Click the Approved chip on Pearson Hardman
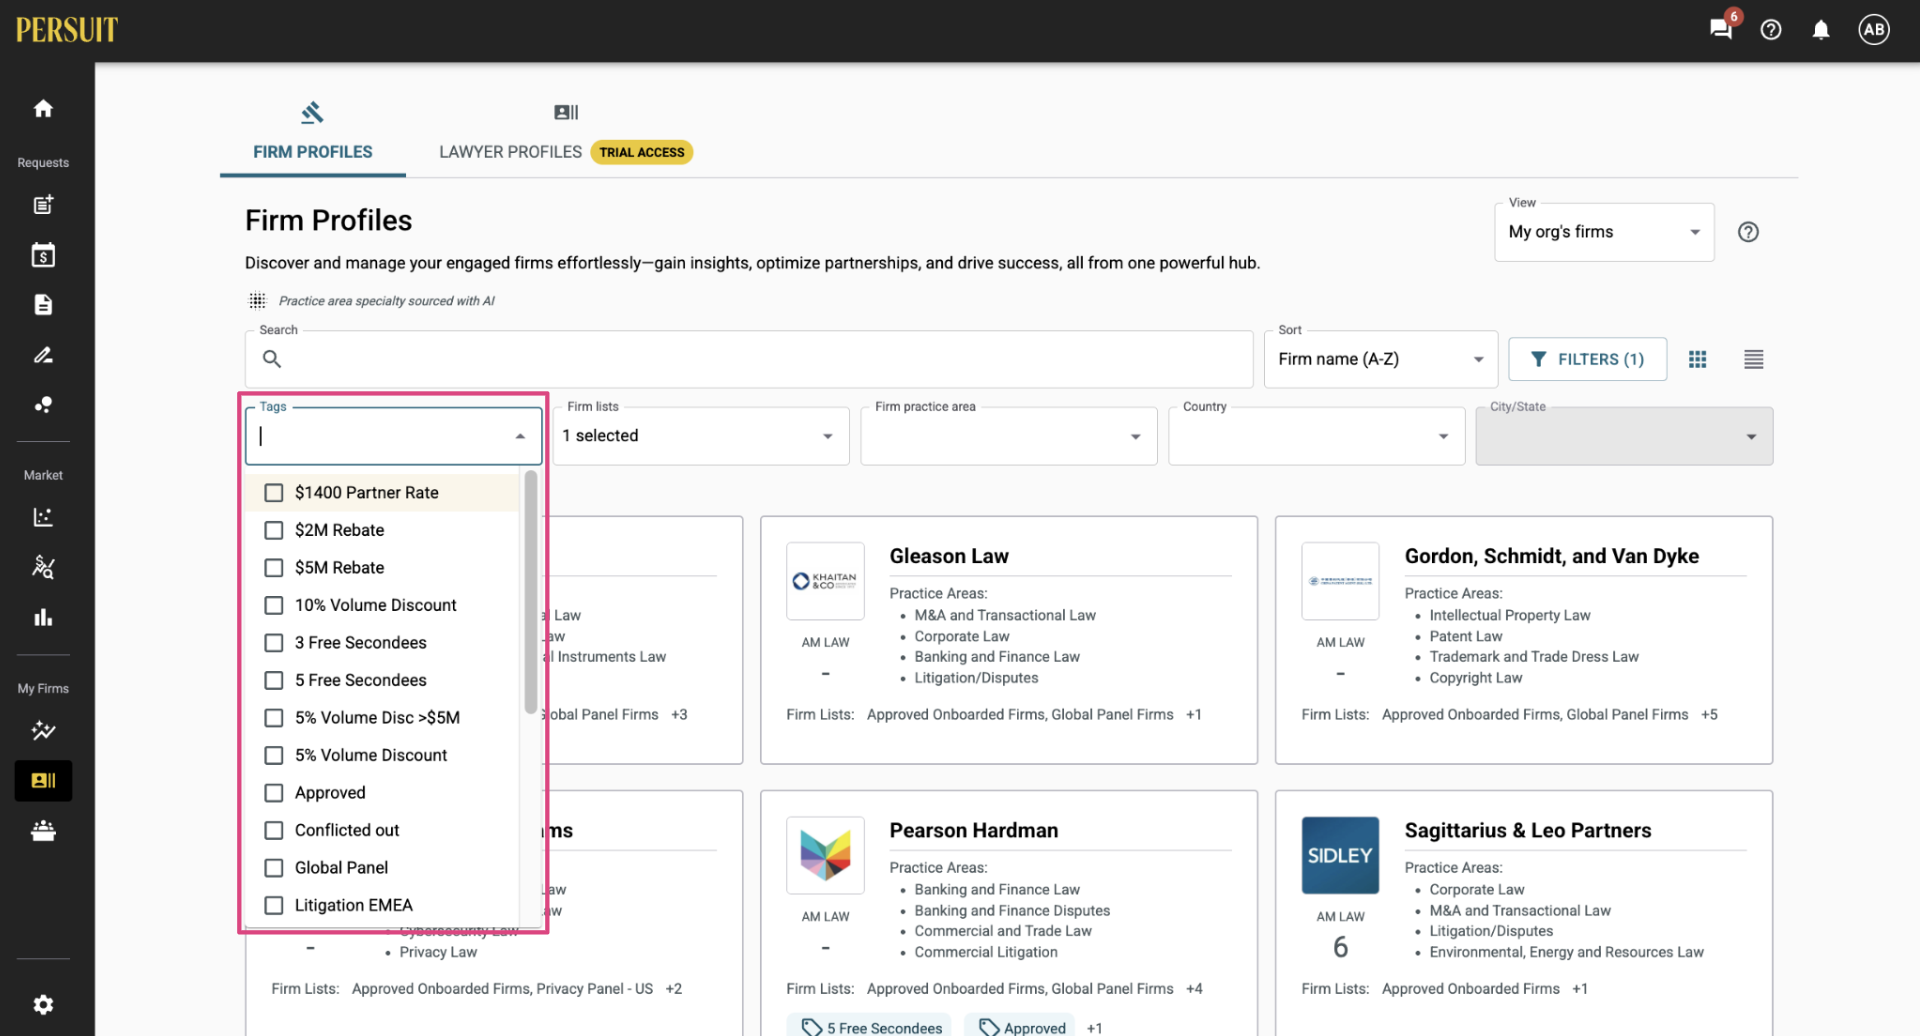1920x1036 pixels. (1021, 1027)
